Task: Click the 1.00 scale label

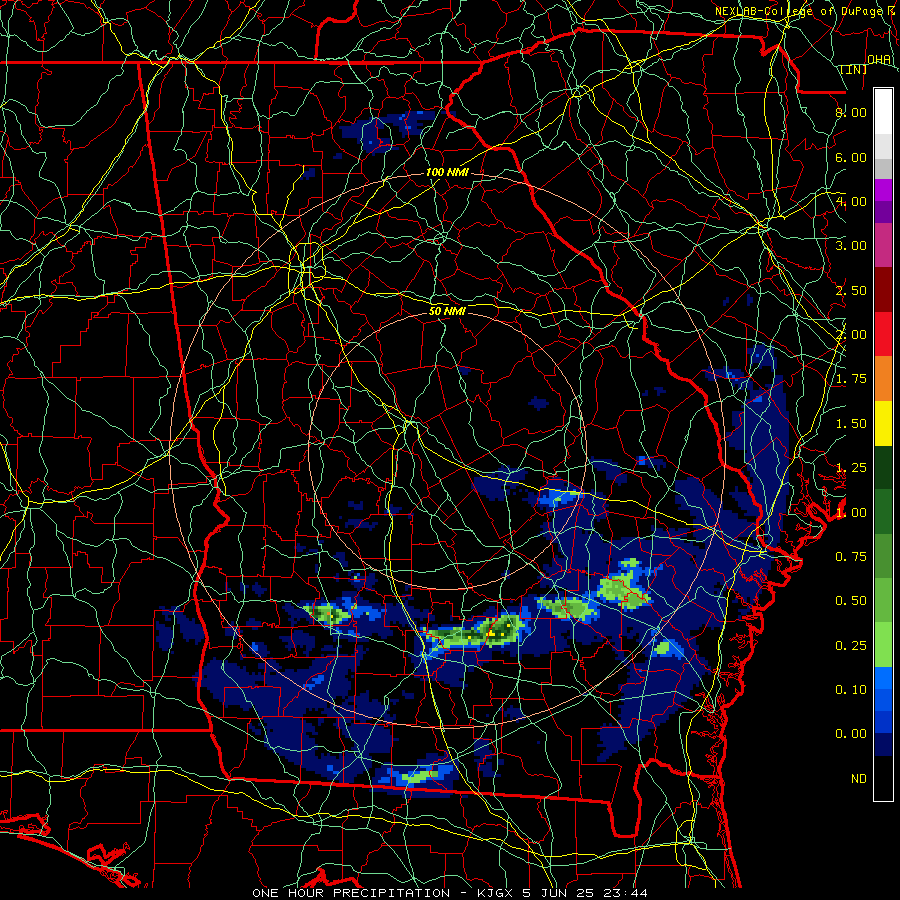Action: (851, 513)
